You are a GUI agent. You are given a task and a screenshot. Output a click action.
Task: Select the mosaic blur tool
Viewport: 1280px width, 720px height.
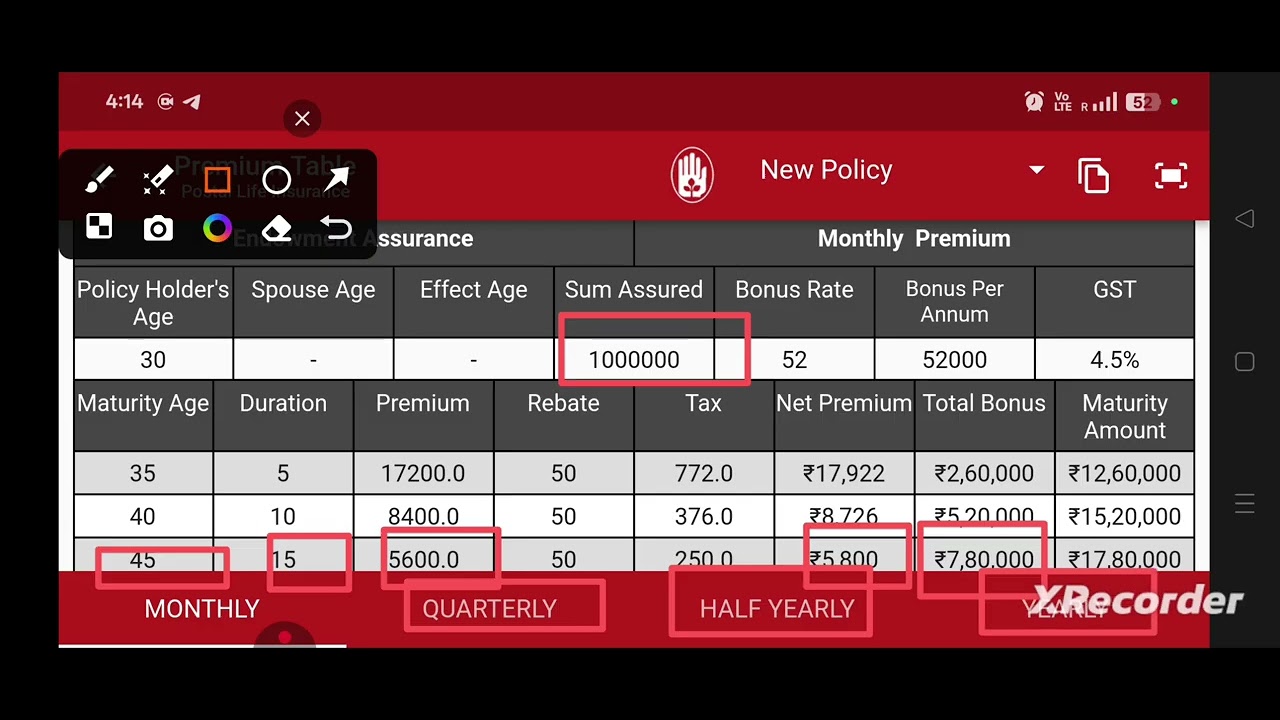point(99,228)
